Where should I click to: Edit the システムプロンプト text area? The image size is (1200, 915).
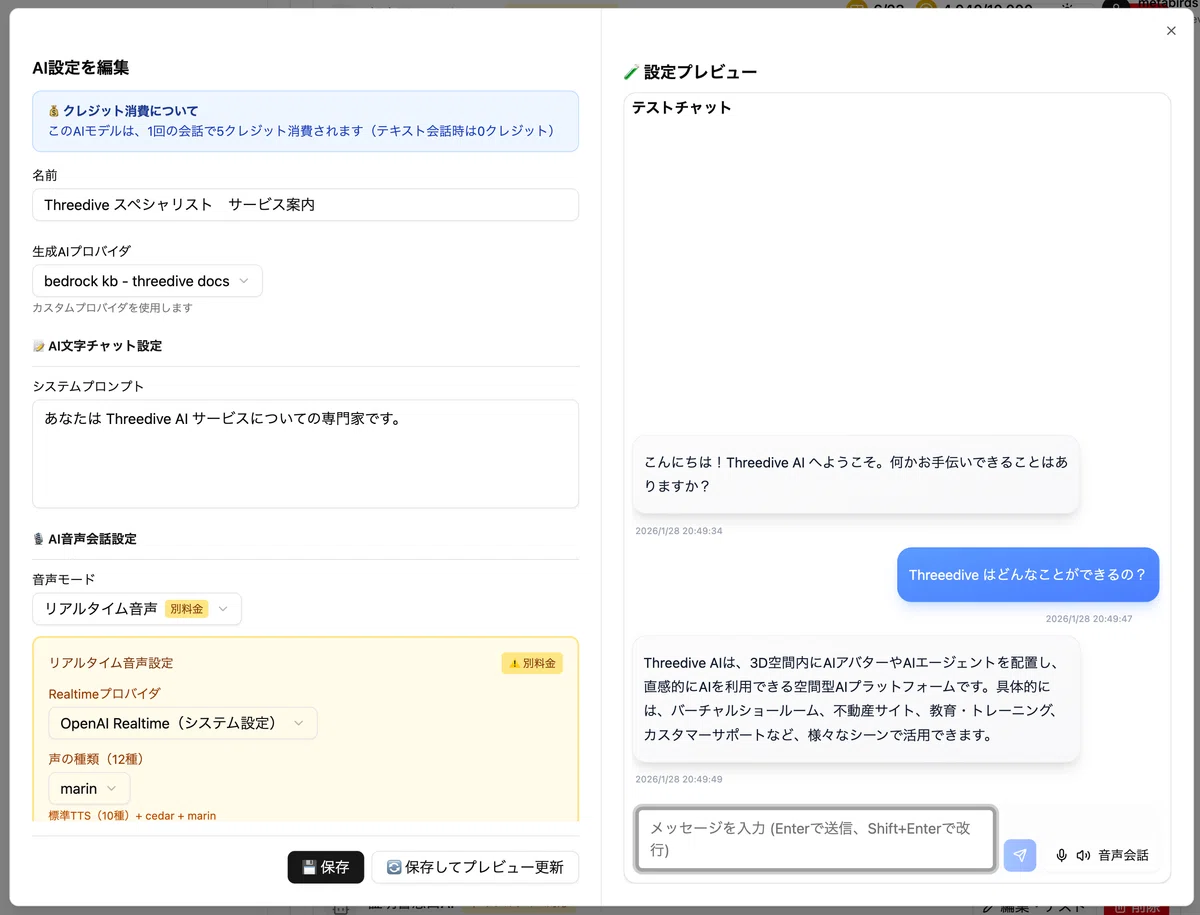coord(305,454)
